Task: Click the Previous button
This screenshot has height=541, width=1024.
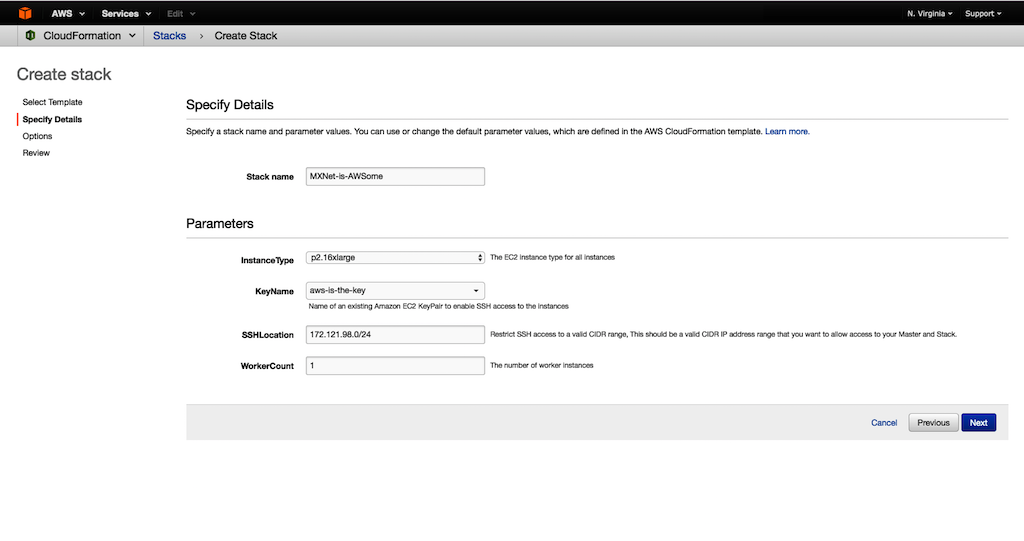Action: point(933,423)
